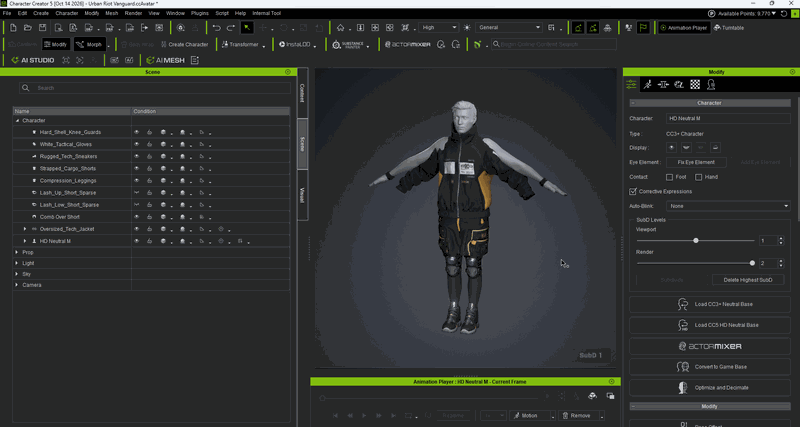Click Load CC3+ Neutral Base button
This screenshot has width=800, height=427.
tap(710, 305)
